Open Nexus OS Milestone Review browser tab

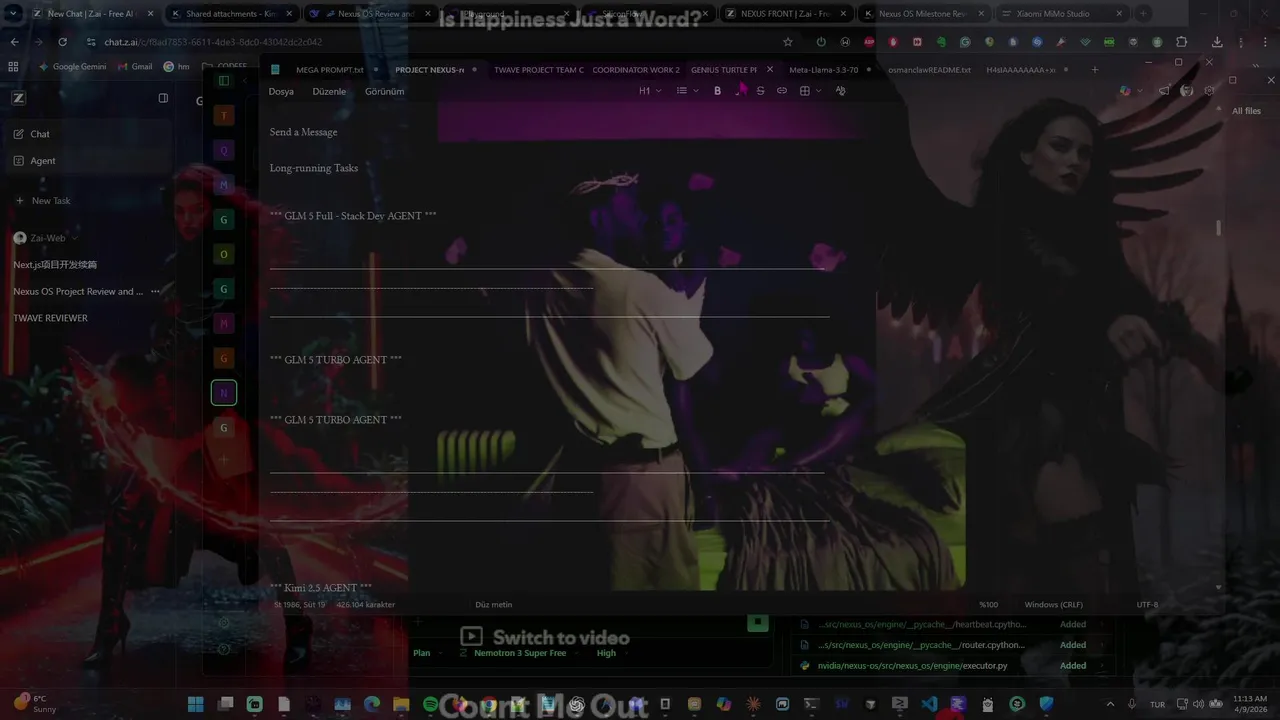pos(922,14)
